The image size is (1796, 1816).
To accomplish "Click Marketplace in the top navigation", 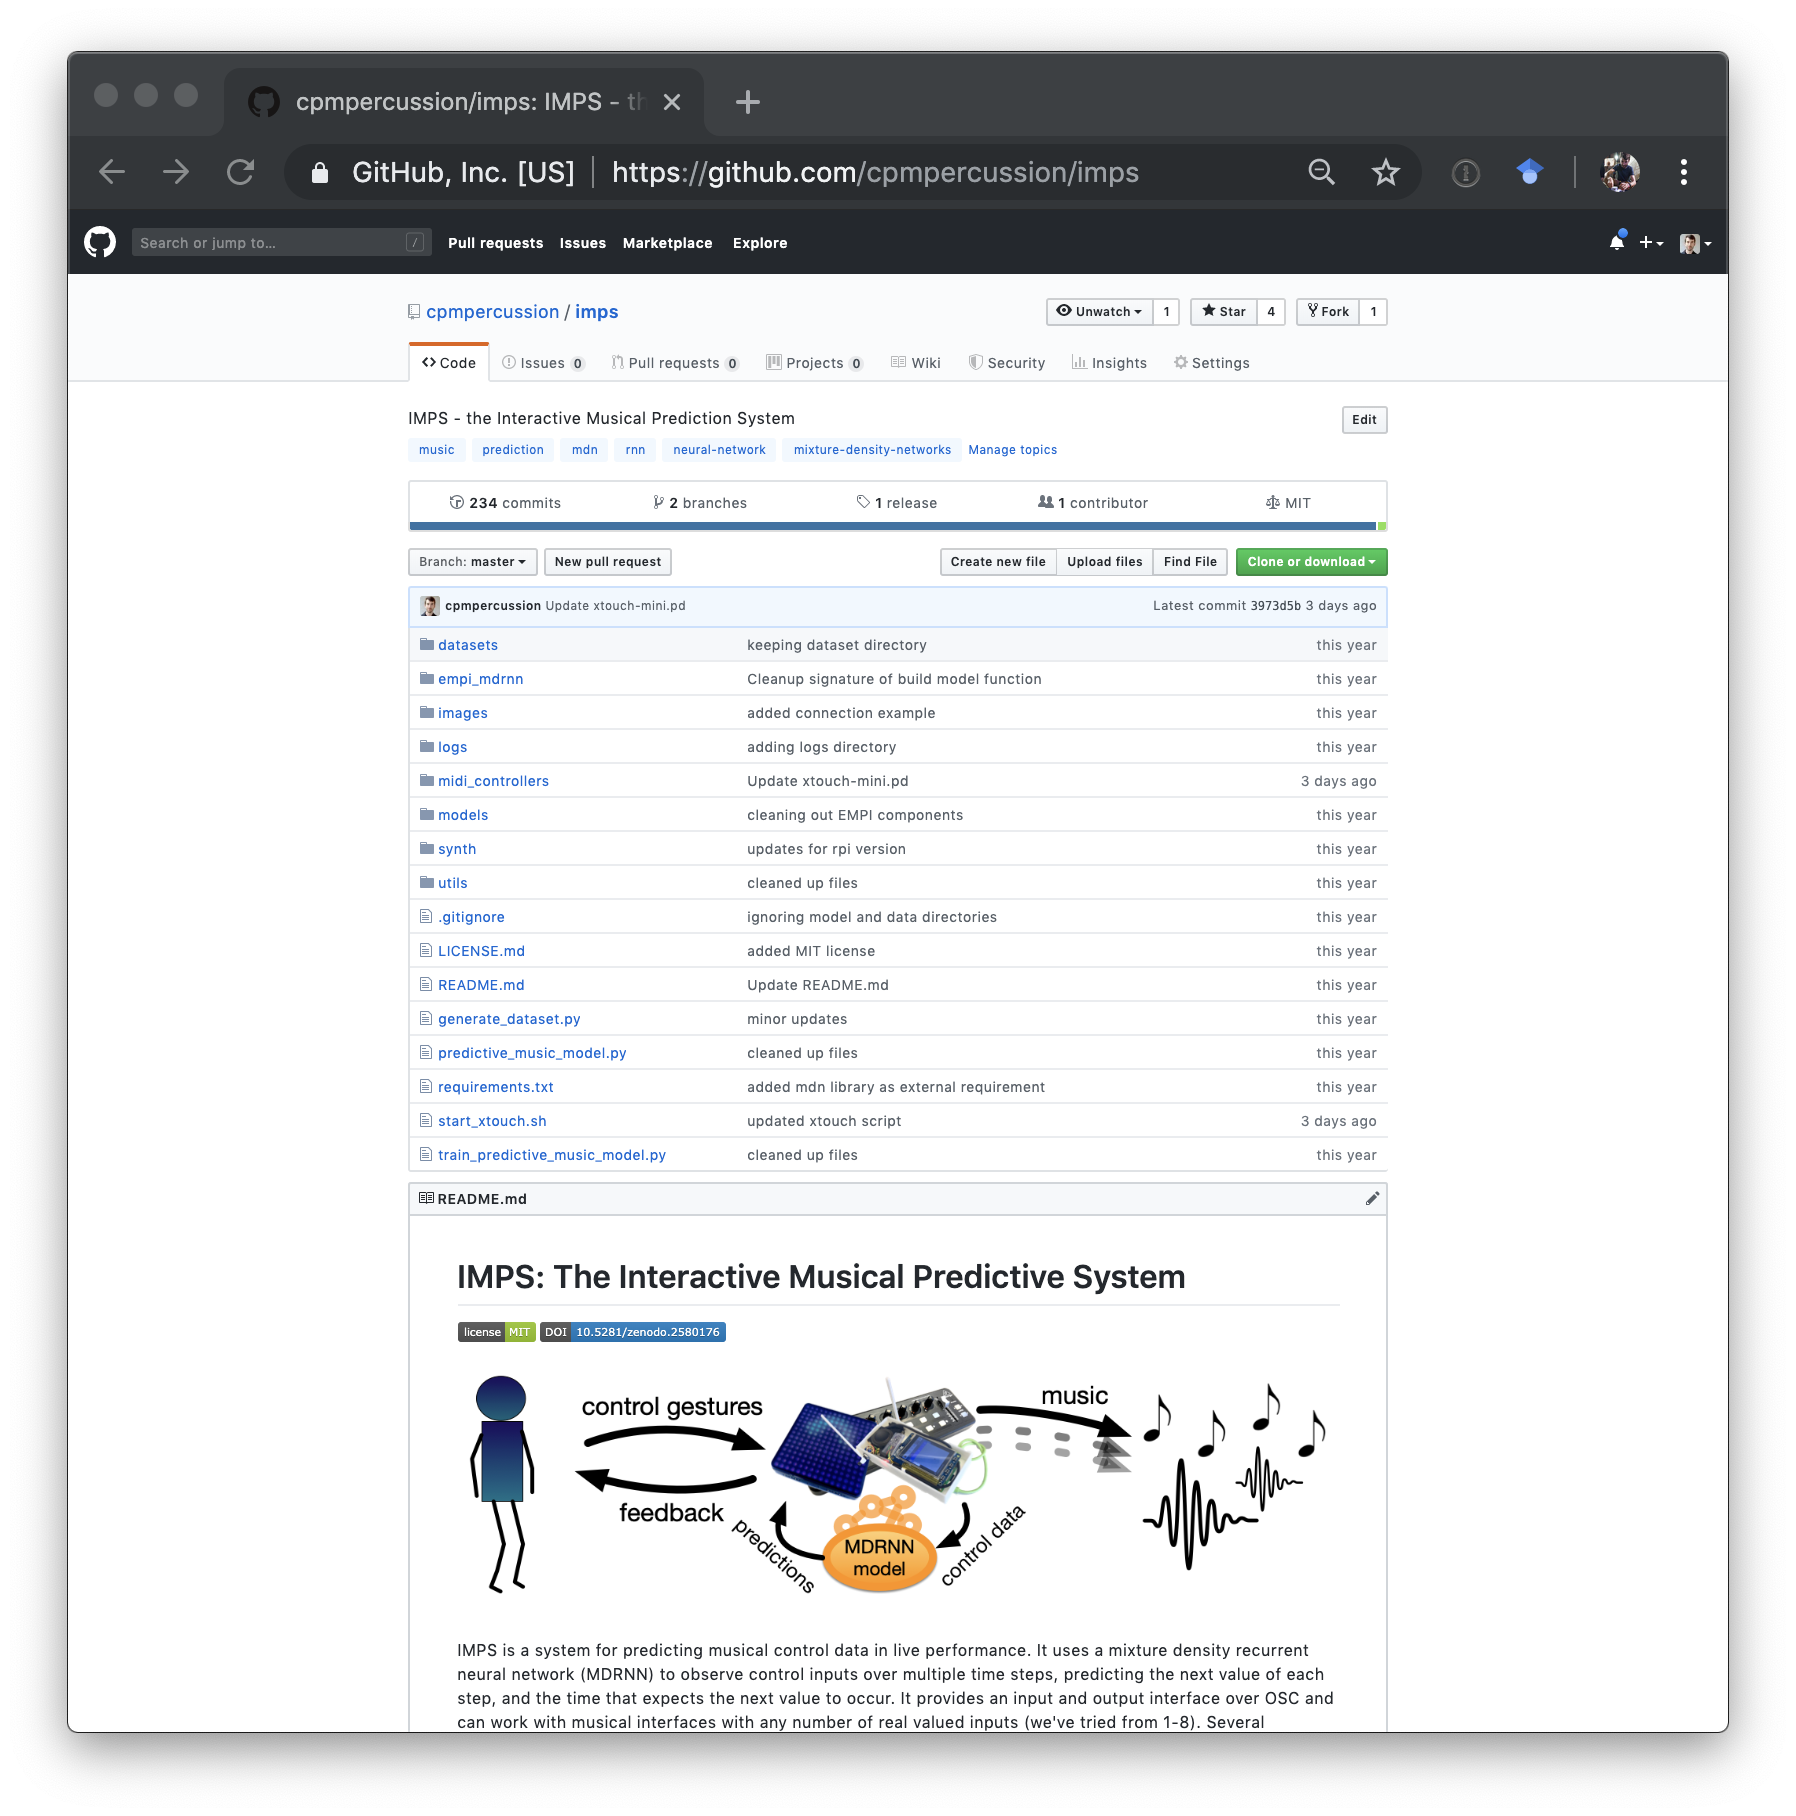I will click(x=667, y=243).
